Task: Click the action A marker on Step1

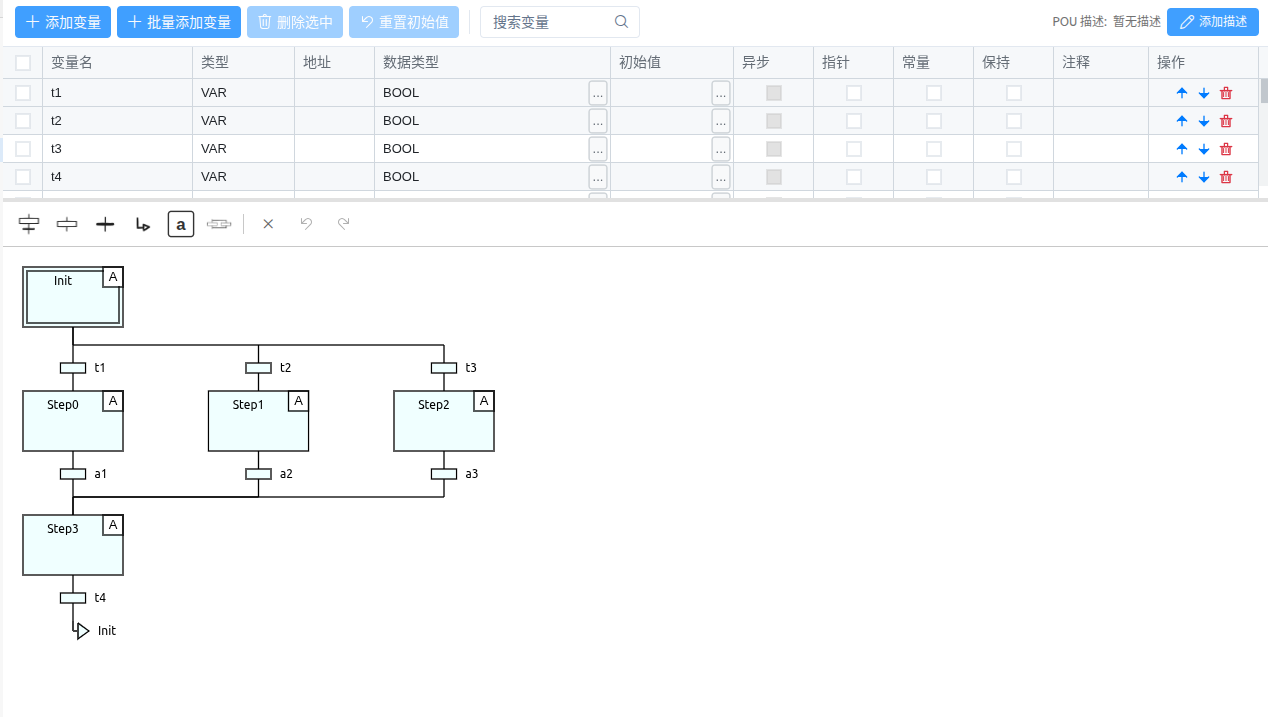Action: [299, 401]
